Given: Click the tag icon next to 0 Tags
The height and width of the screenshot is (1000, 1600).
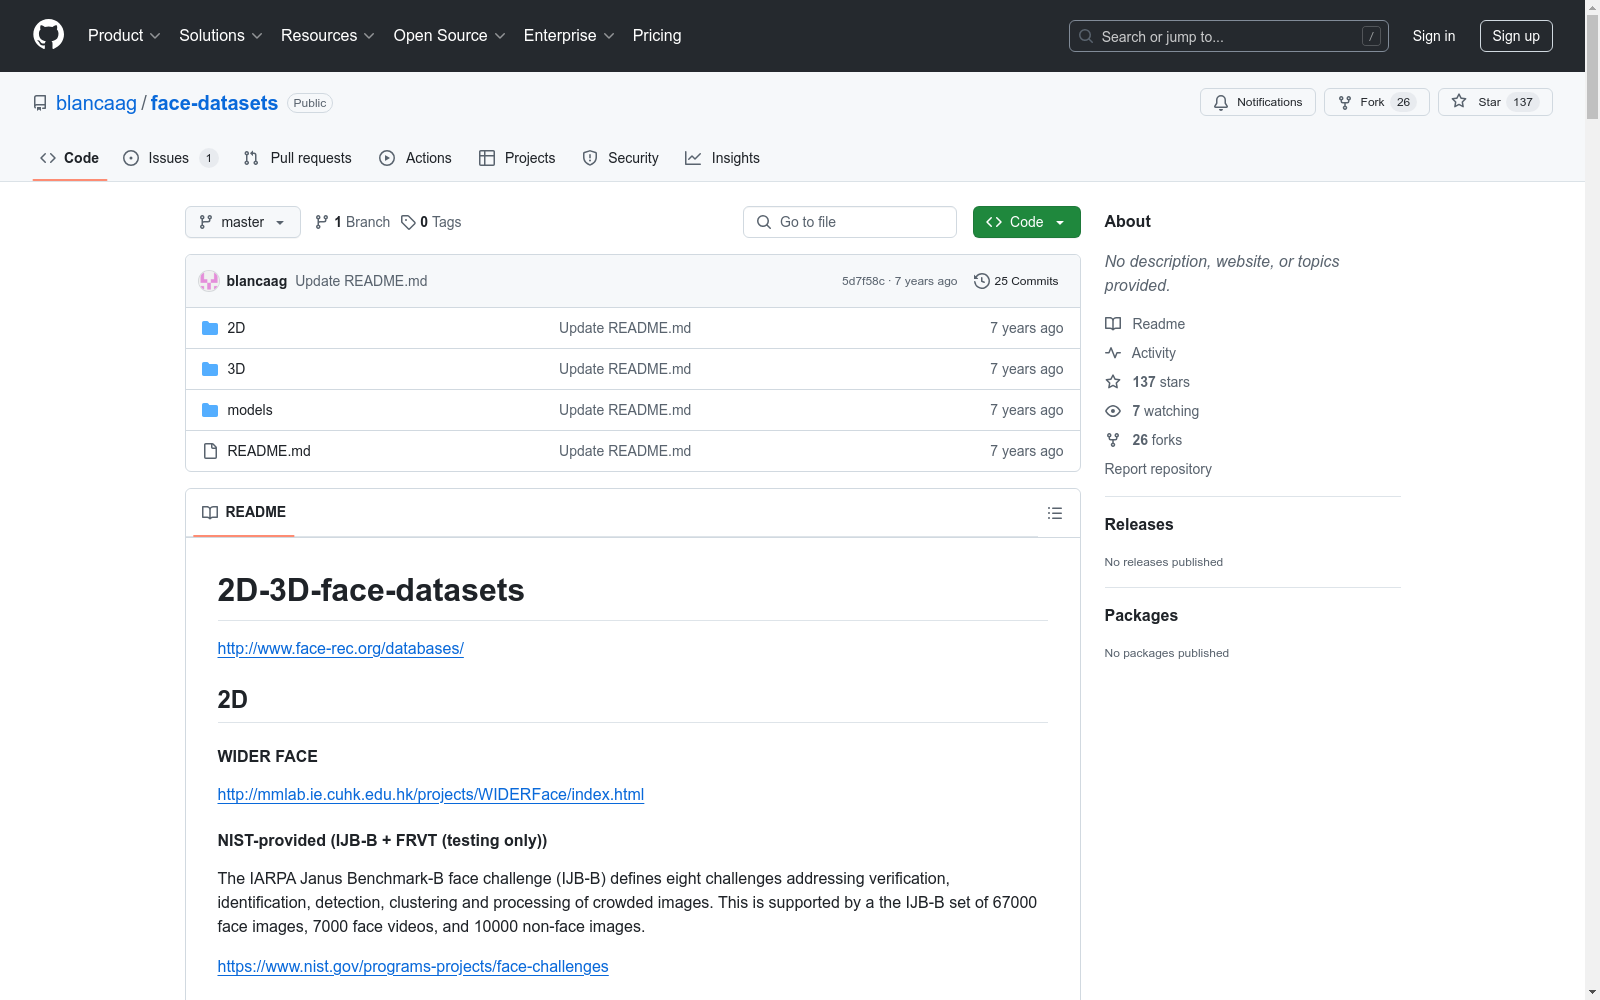Looking at the screenshot, I should tap(408, 222).
